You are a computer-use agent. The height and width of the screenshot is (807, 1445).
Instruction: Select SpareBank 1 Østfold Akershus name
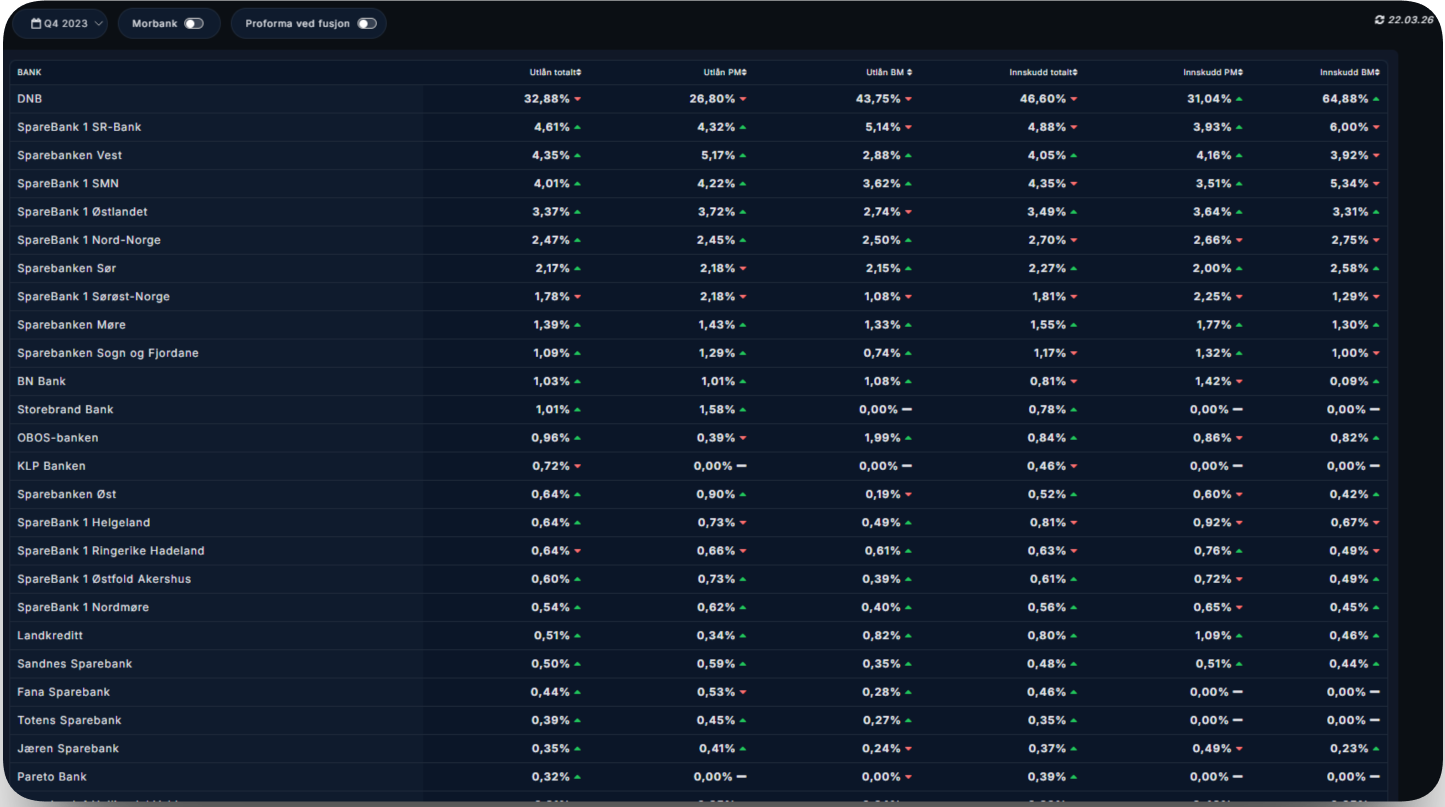104,579
